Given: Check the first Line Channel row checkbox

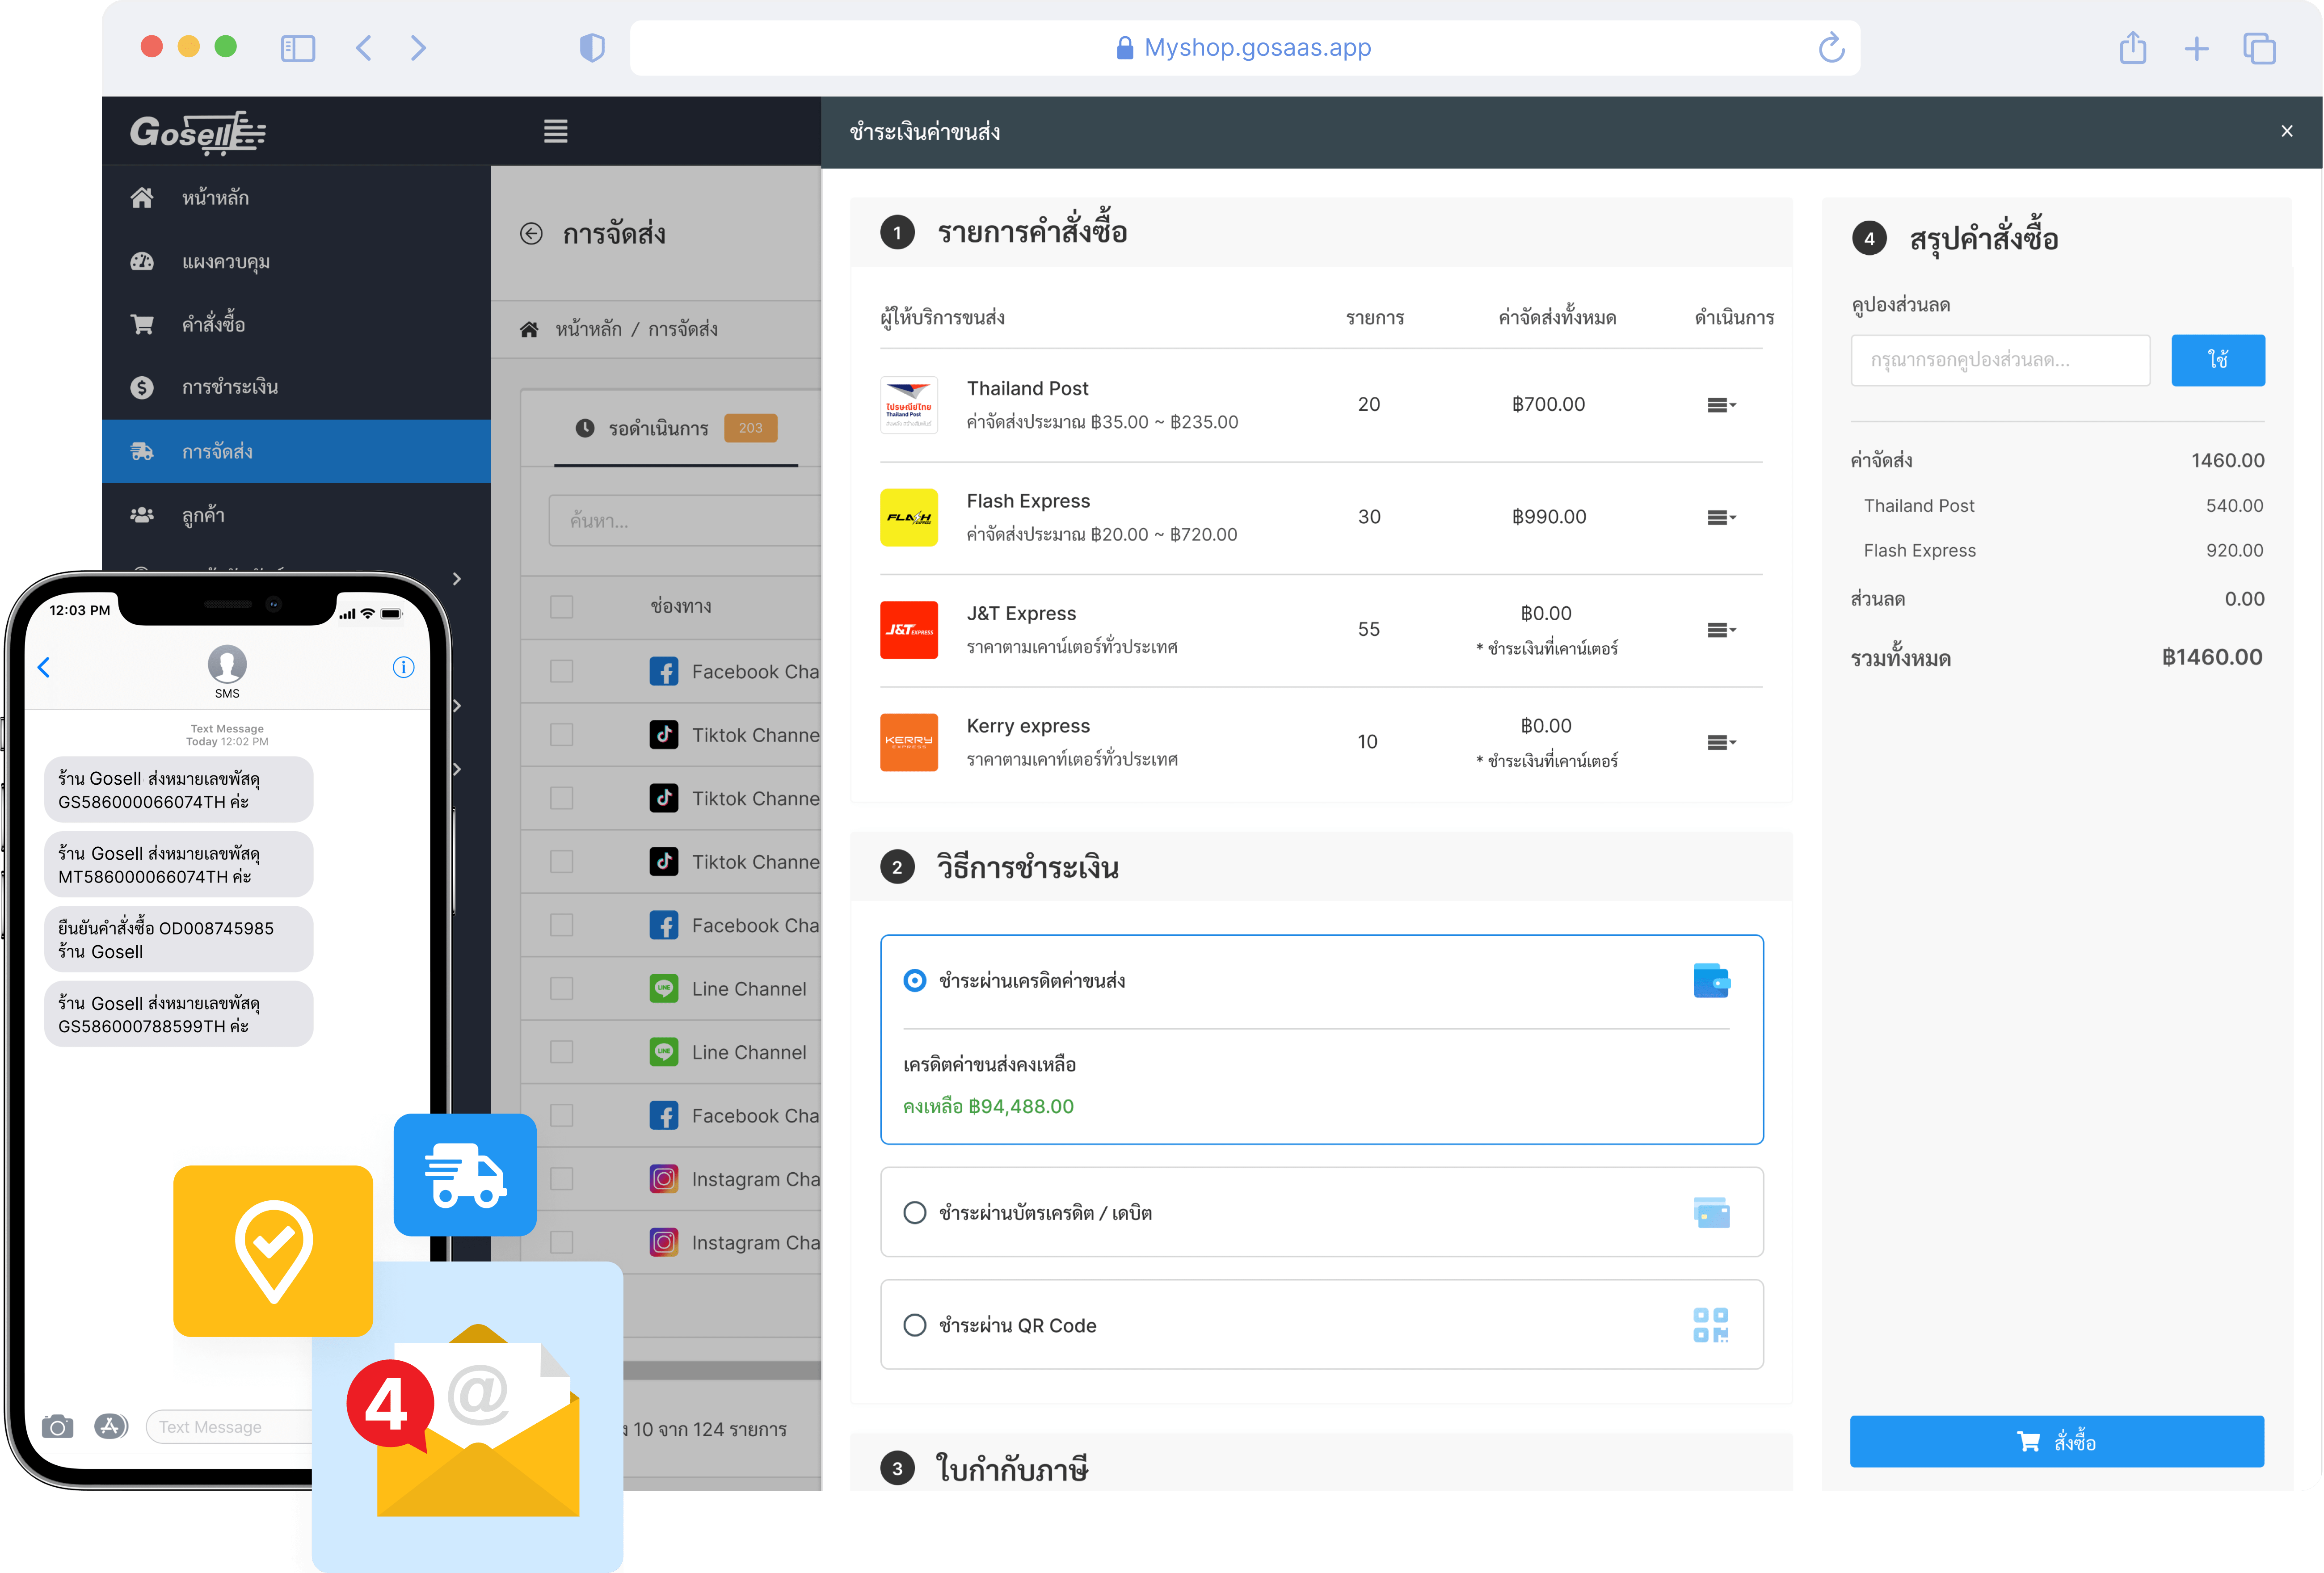Looking at the screenshot, I should (562, 989).
